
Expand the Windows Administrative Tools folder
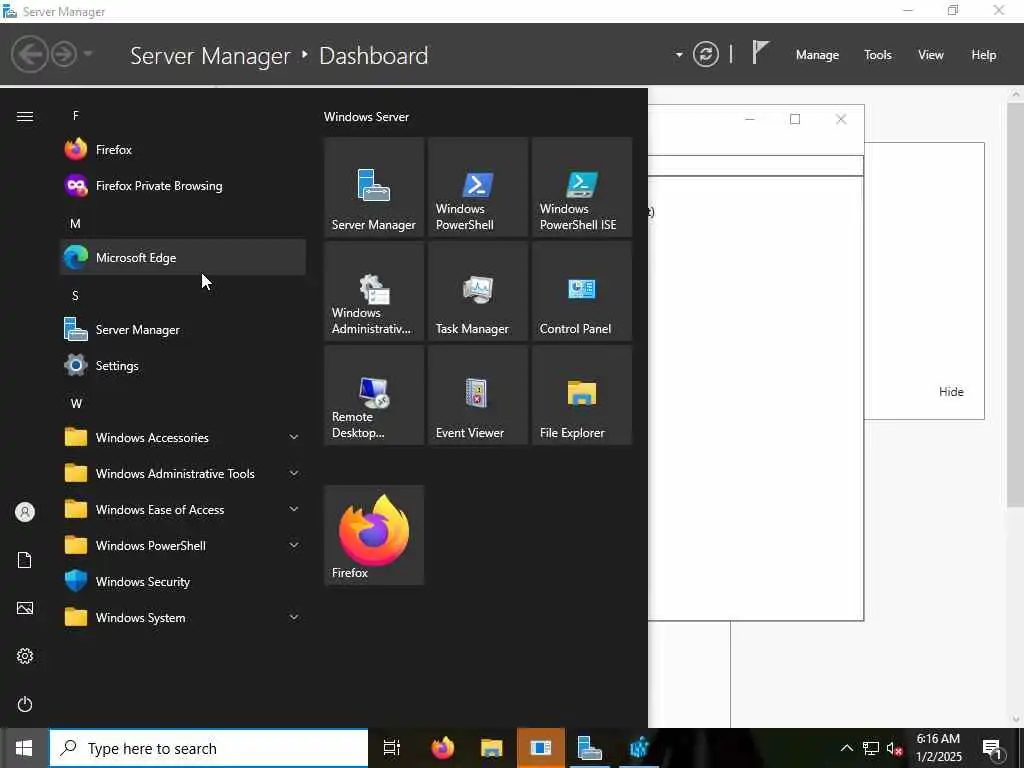tap(183, 473)
